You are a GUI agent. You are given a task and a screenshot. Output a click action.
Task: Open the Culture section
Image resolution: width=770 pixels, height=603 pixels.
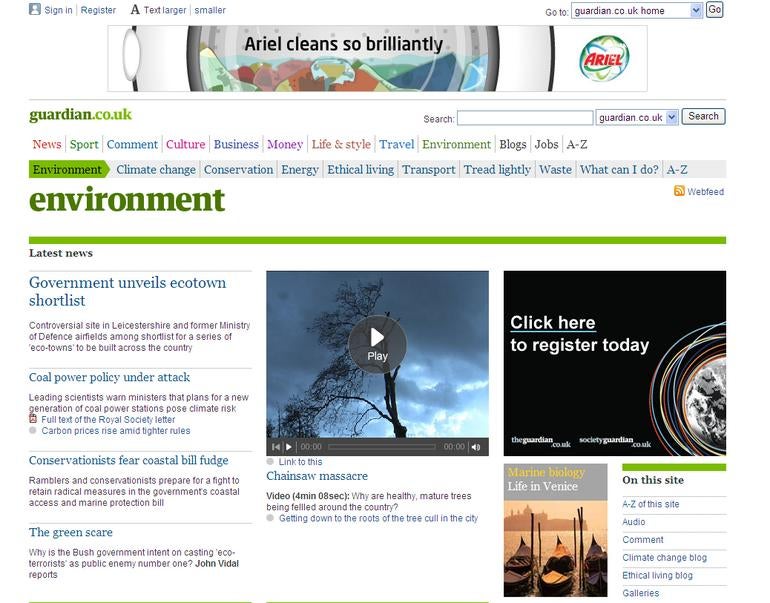(186, 144)
